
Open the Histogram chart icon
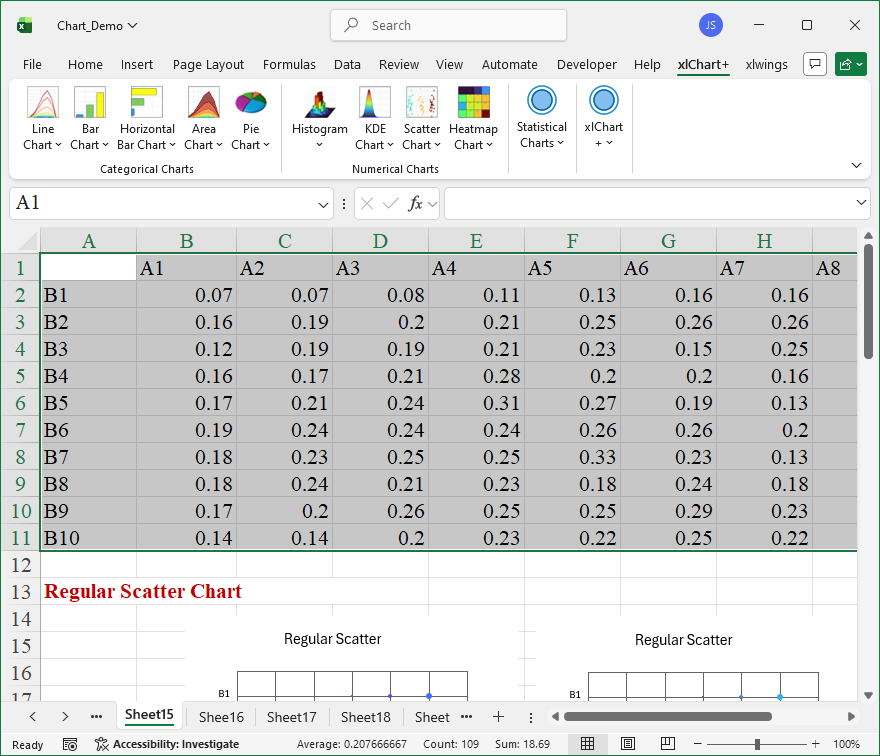(319, 104)
